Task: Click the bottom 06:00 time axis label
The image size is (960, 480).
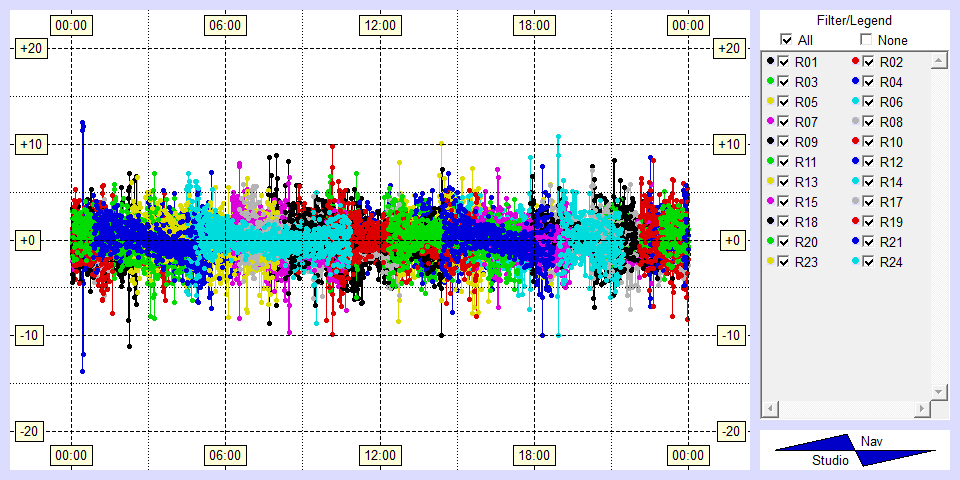Action: coord(224,455)
